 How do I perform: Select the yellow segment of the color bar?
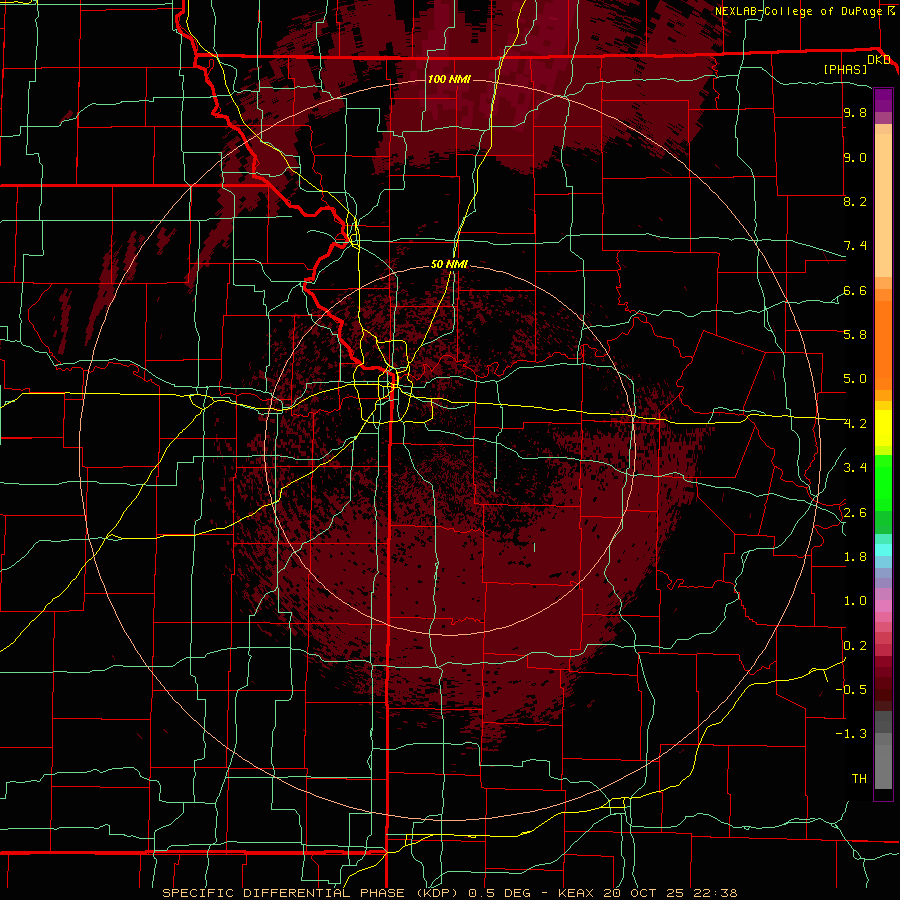click(x=883, y=428)
